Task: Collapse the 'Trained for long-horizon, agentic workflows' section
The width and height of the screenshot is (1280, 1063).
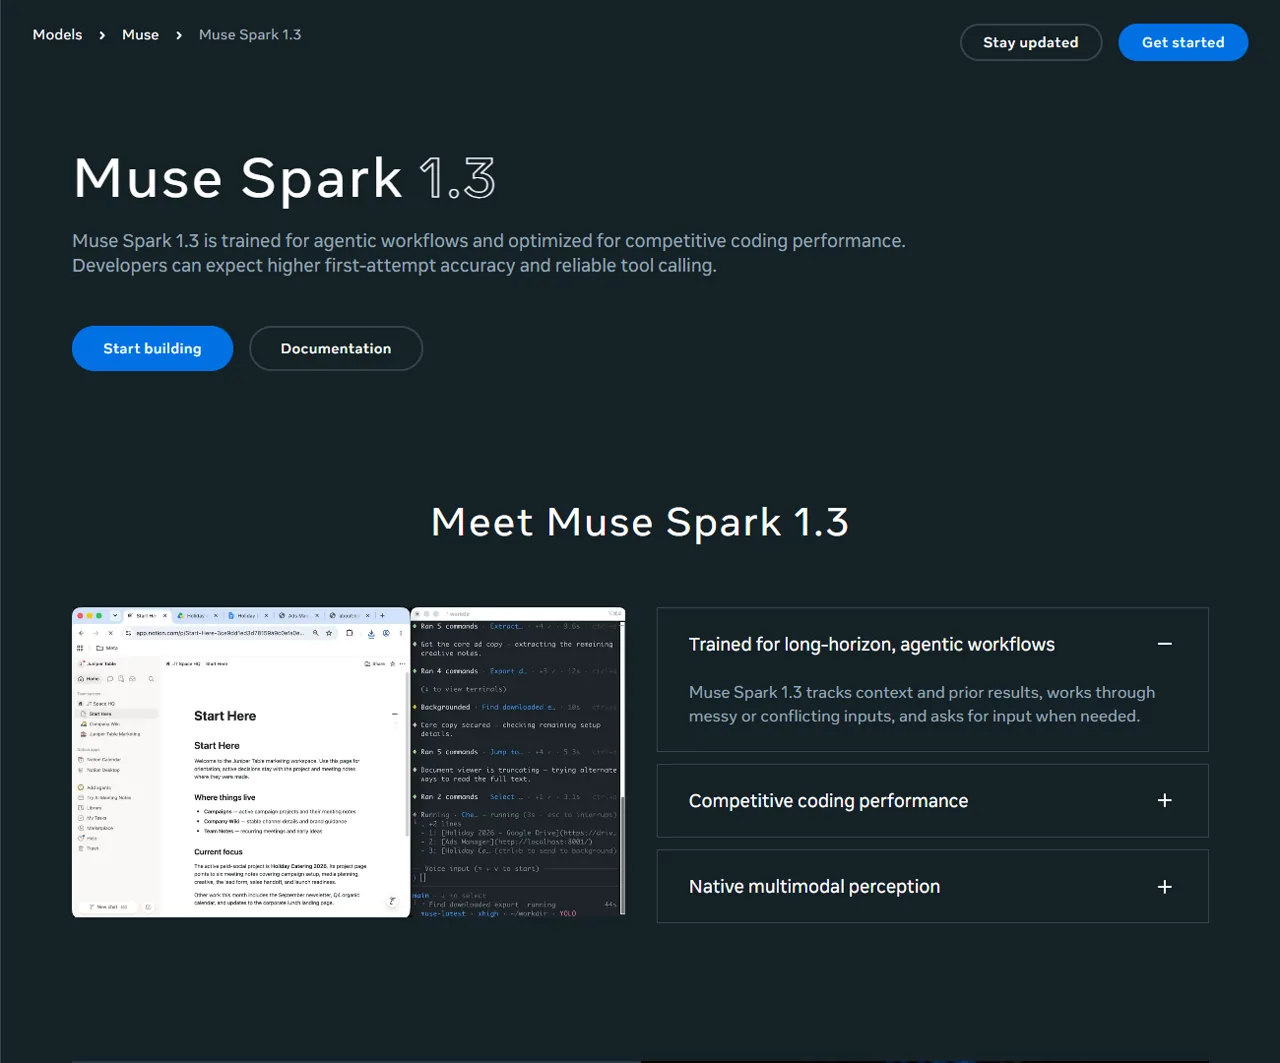Action: [1164, 644]
